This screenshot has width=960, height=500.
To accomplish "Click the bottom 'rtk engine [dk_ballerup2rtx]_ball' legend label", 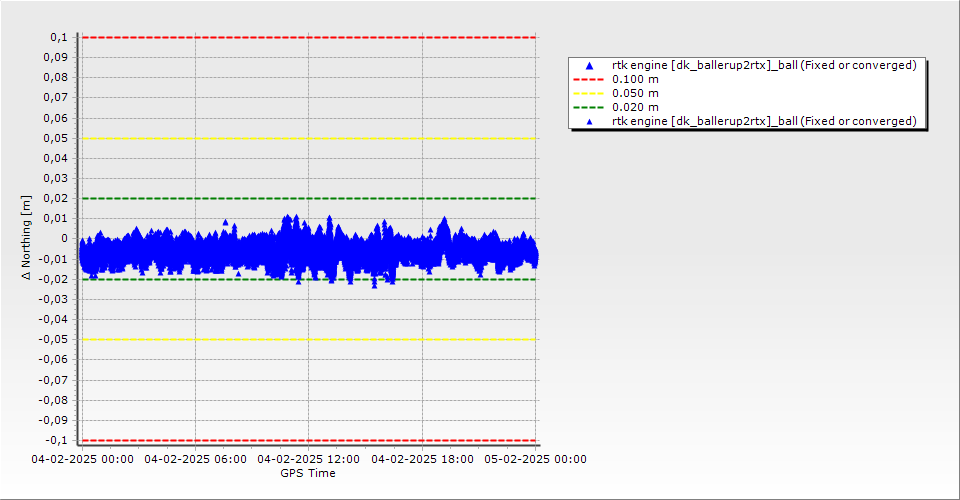I will tap(764, 121).
